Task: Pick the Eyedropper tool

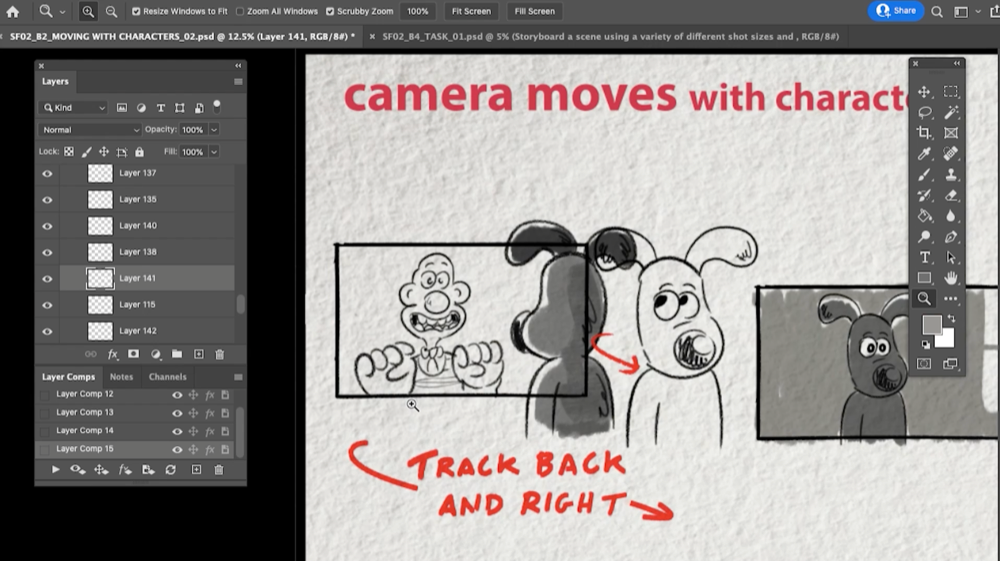Action: (925, 154)
